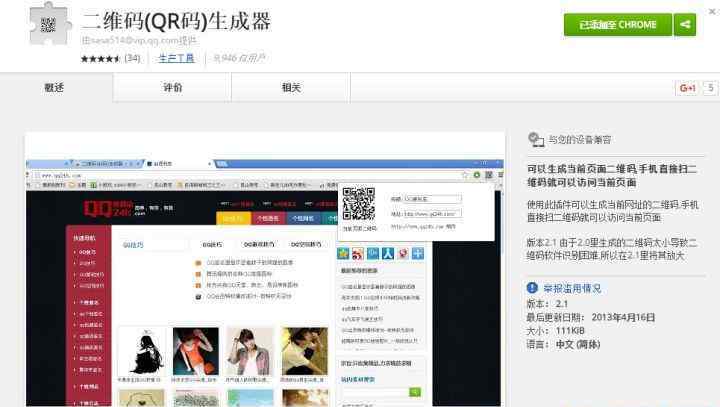Click the blue report abuse exclamation icon
720x407 pixels.
[532, 288]
